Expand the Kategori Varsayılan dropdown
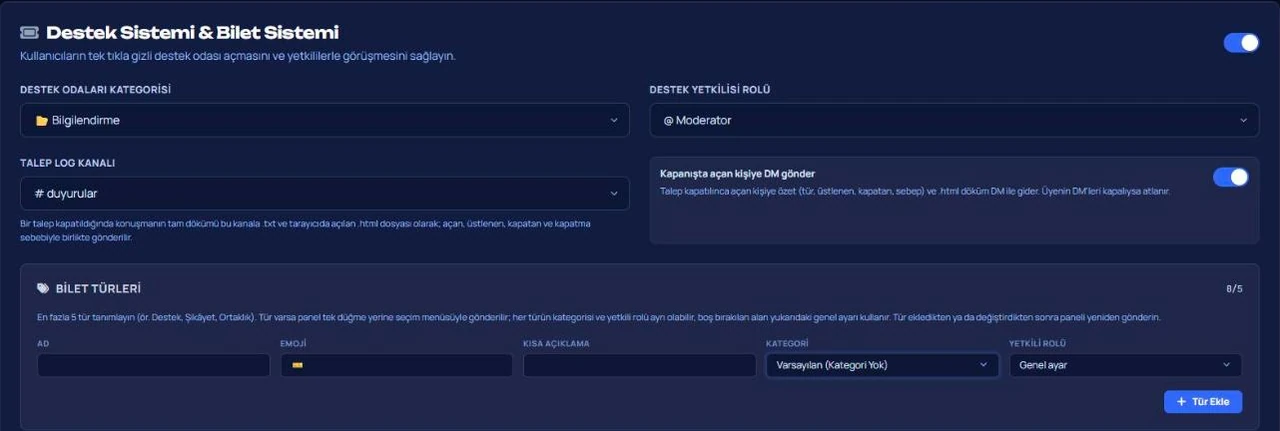This screenshot has width=1280, height=431. click(x=882, y=365)
